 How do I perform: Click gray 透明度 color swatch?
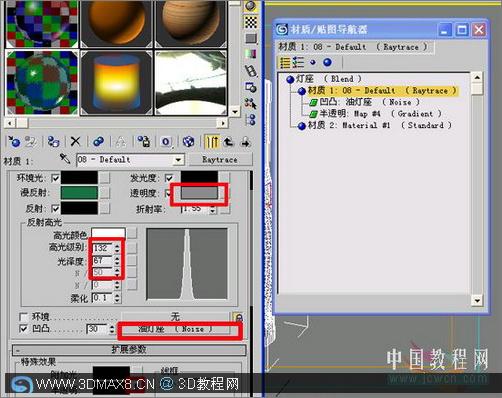[199, 193]
